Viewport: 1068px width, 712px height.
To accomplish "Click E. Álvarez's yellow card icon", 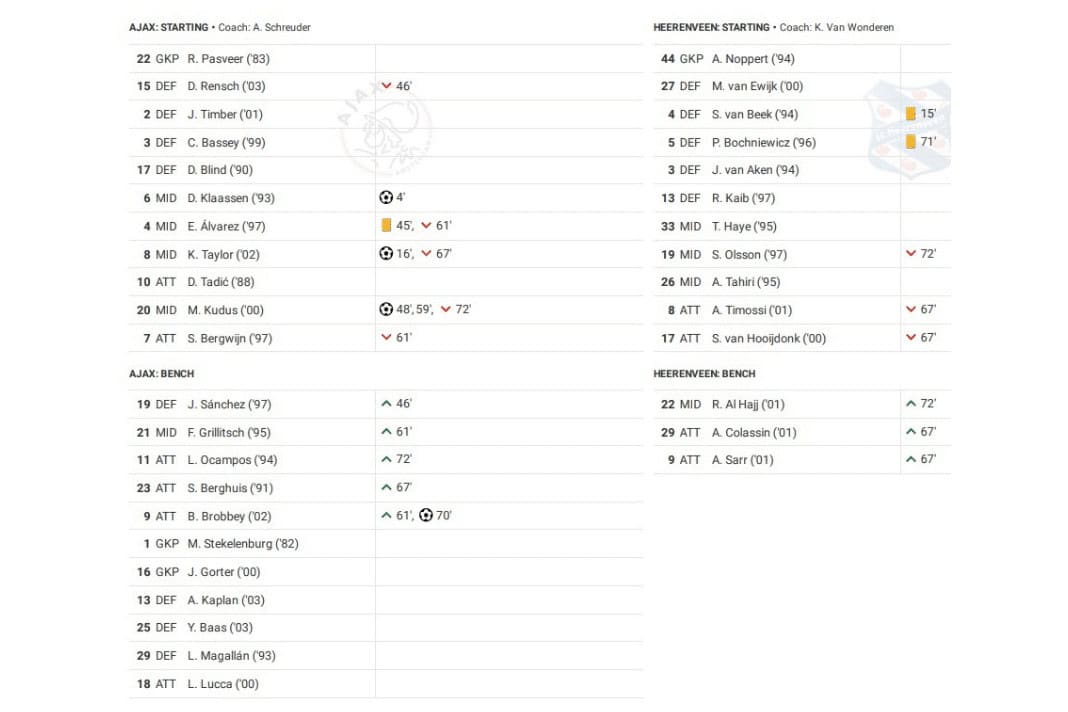I will click(386, 226).
